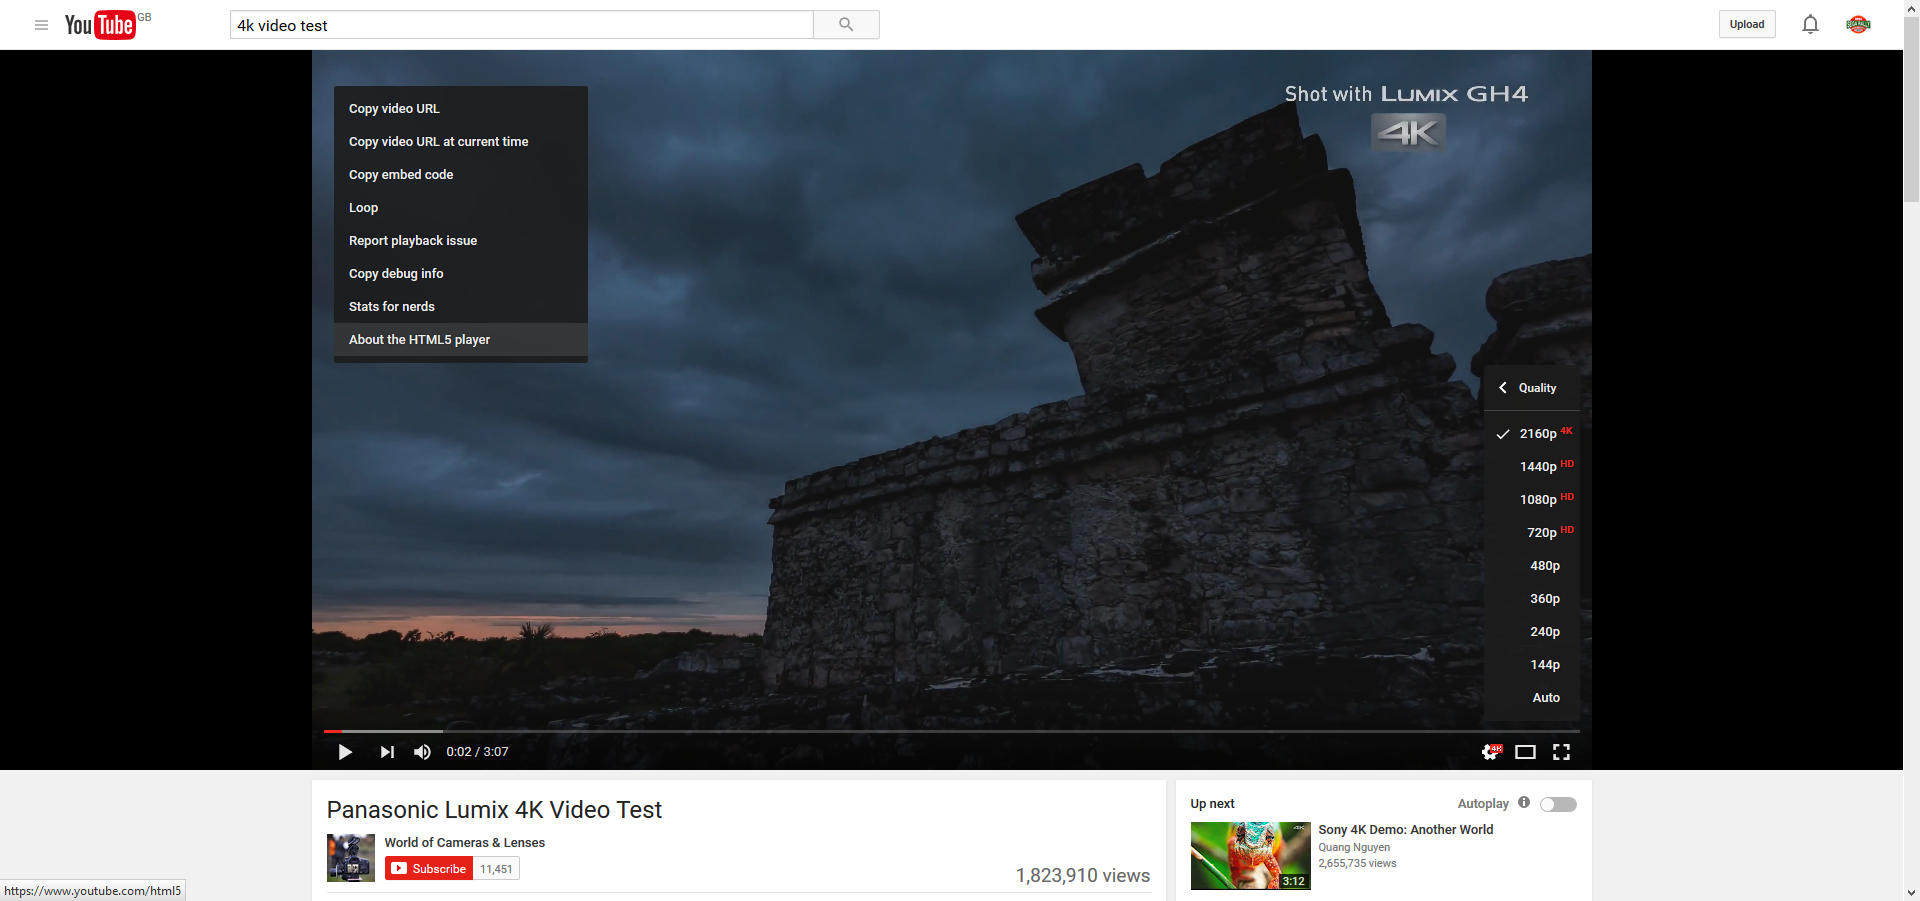Click the scrollbar down arrow

pos(1911,893)
